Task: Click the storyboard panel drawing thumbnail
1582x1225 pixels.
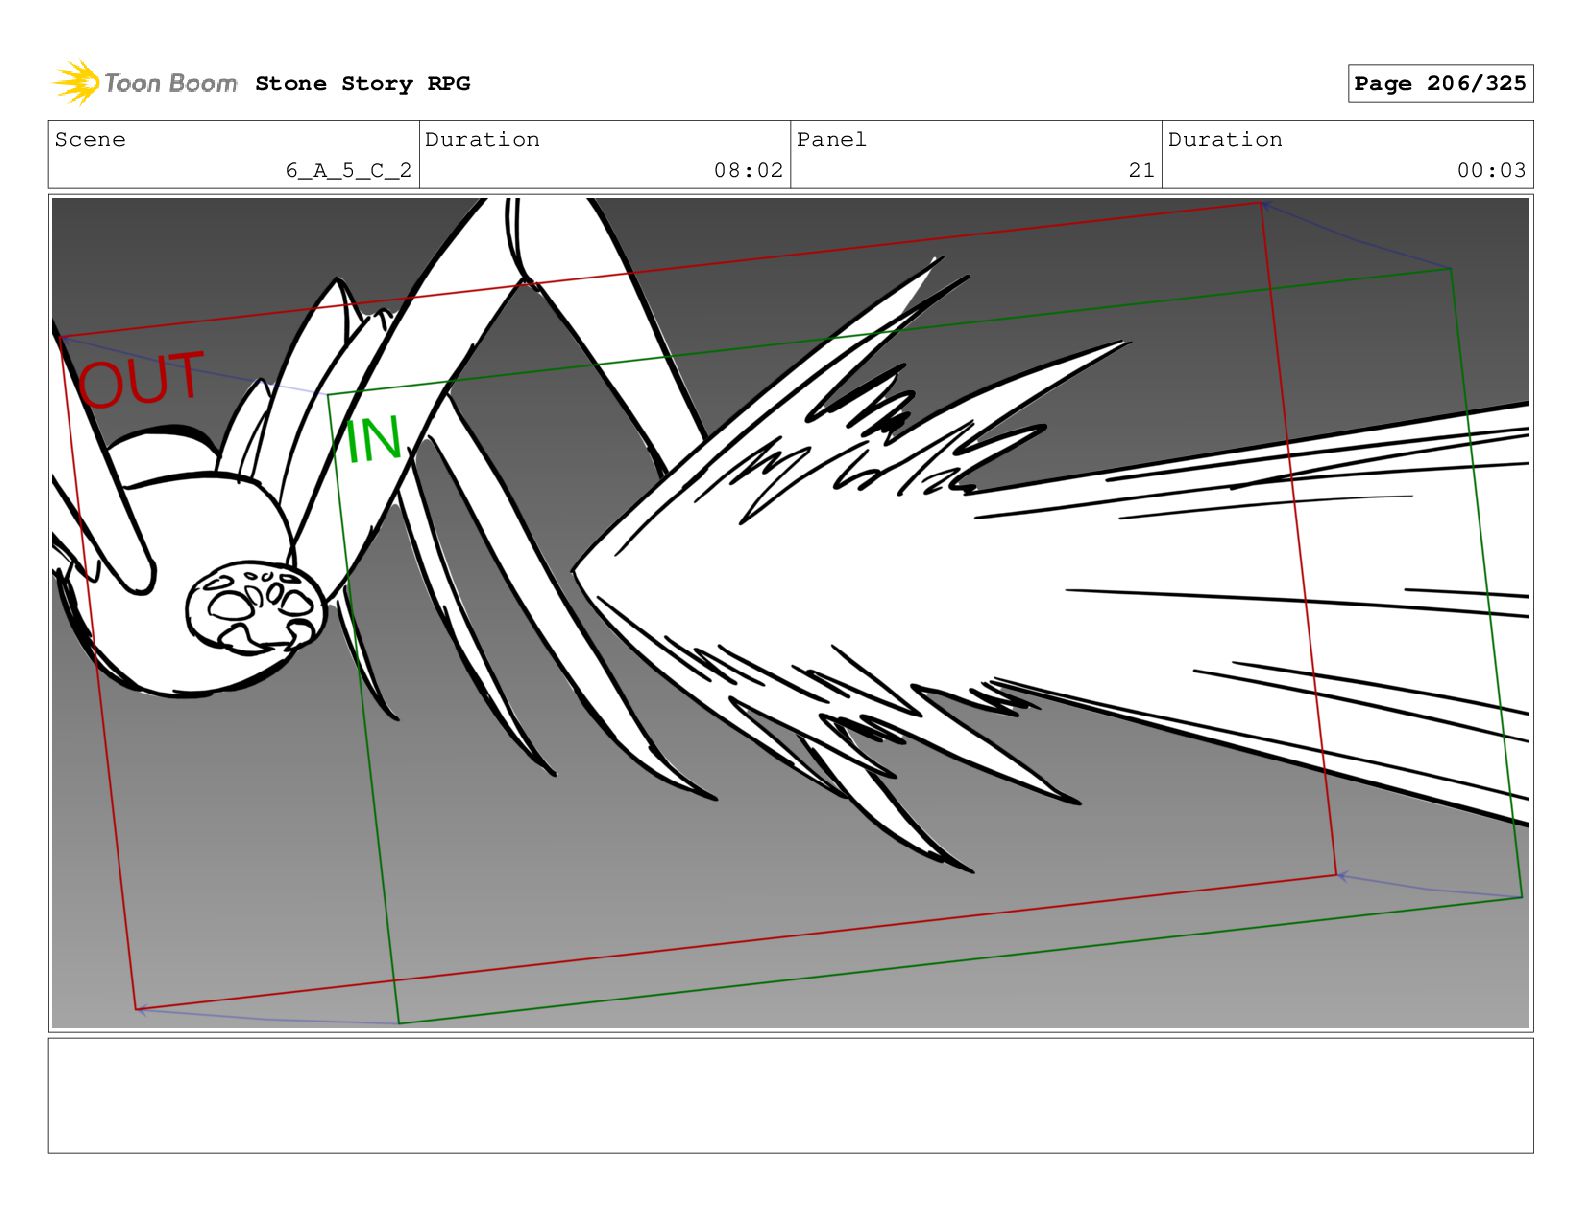Action: (x=790, y=613)
